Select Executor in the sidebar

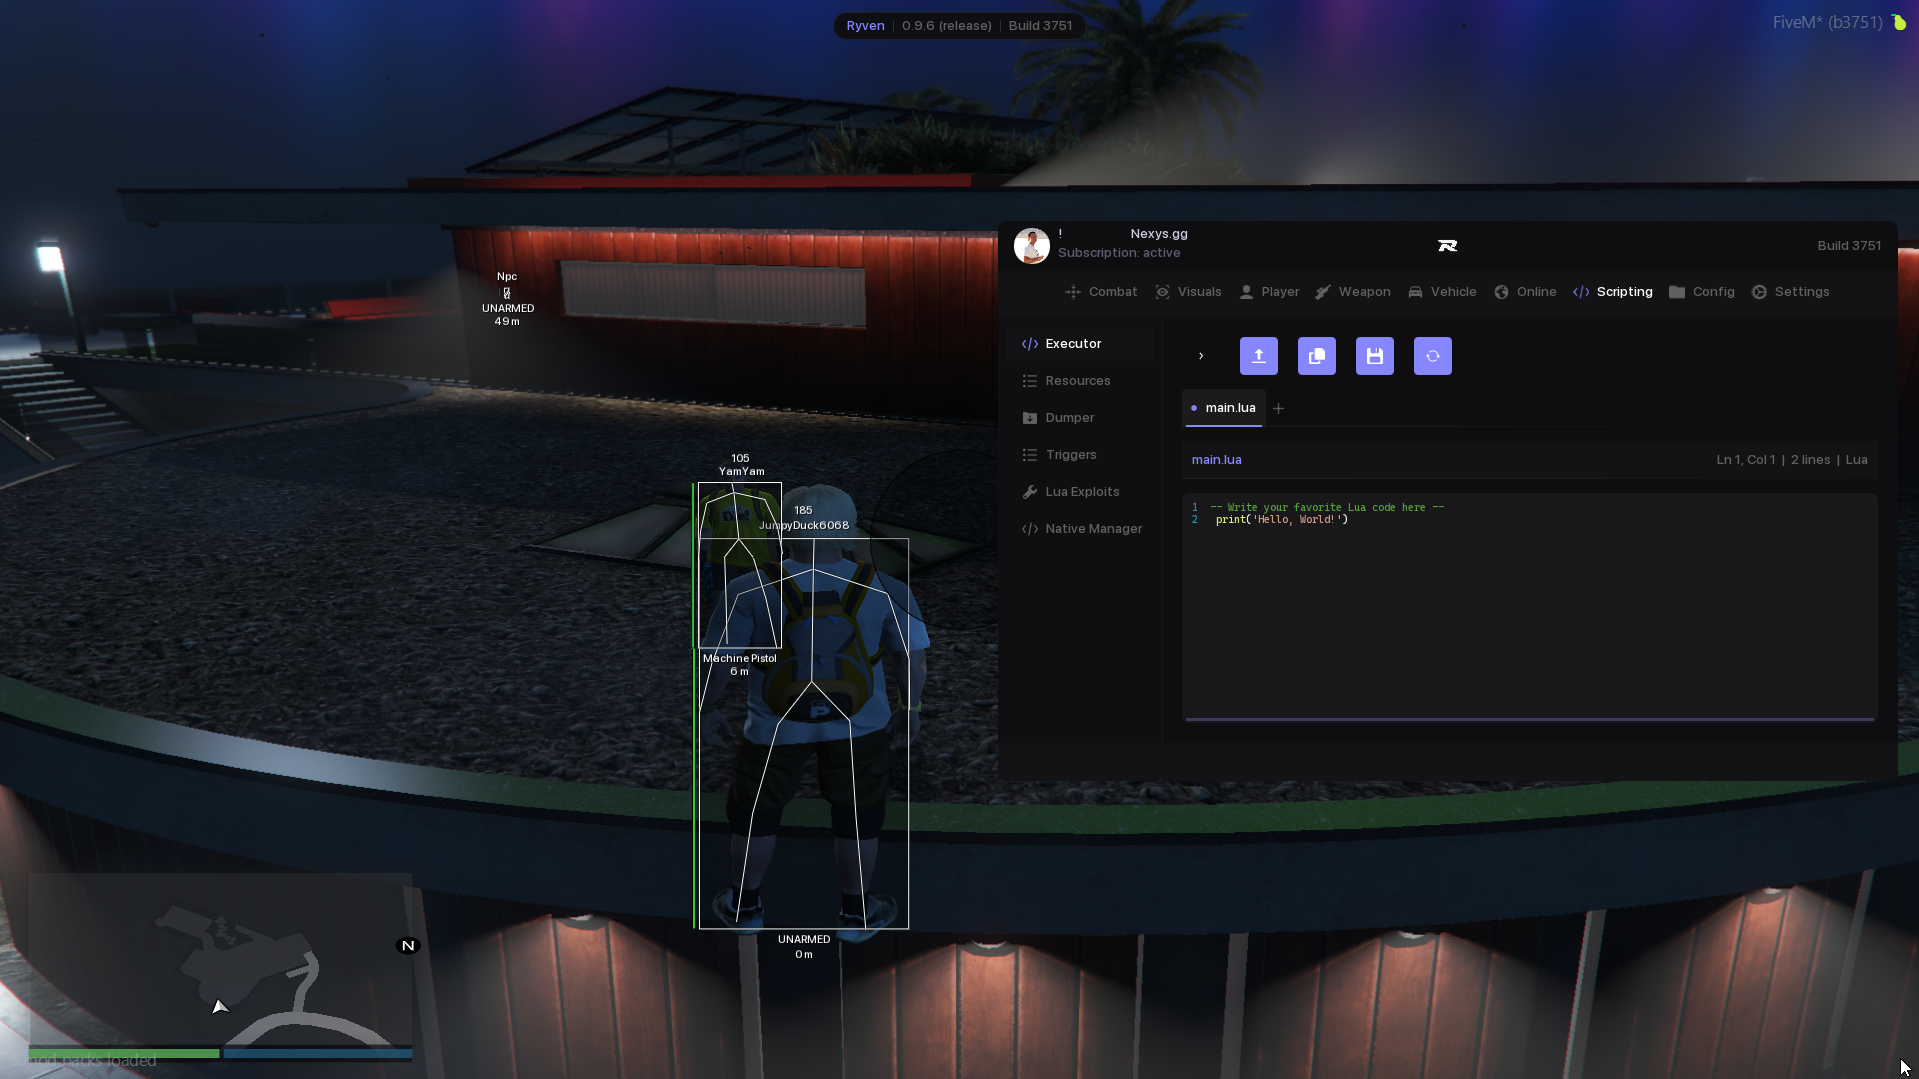(x=1081, y=344)
